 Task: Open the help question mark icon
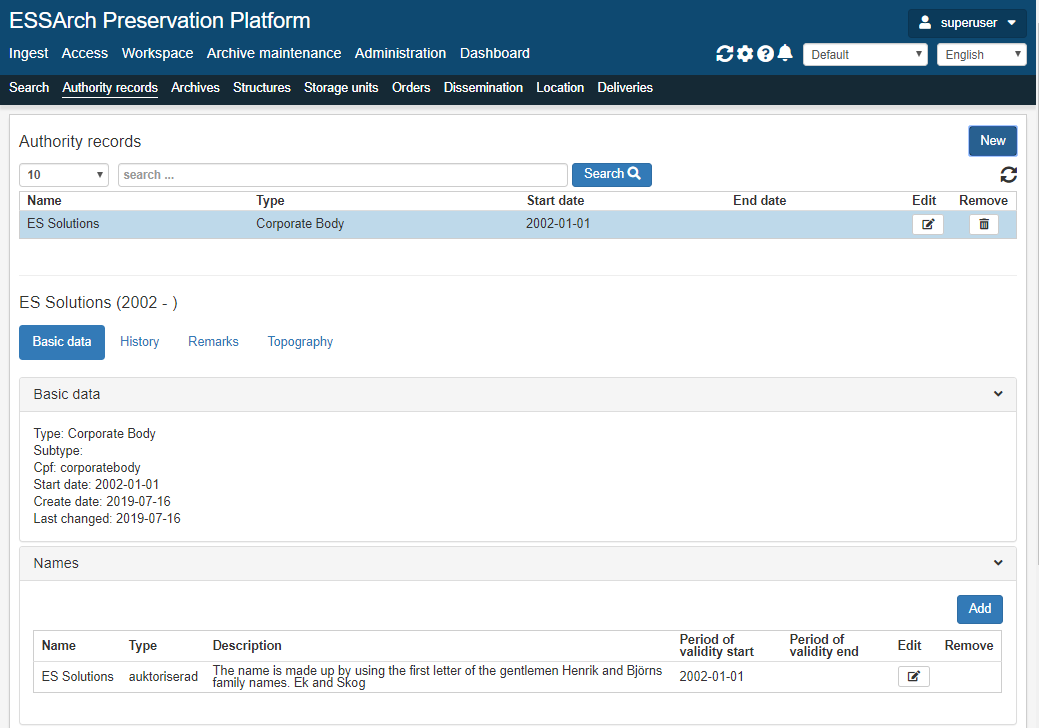point(765,54)
